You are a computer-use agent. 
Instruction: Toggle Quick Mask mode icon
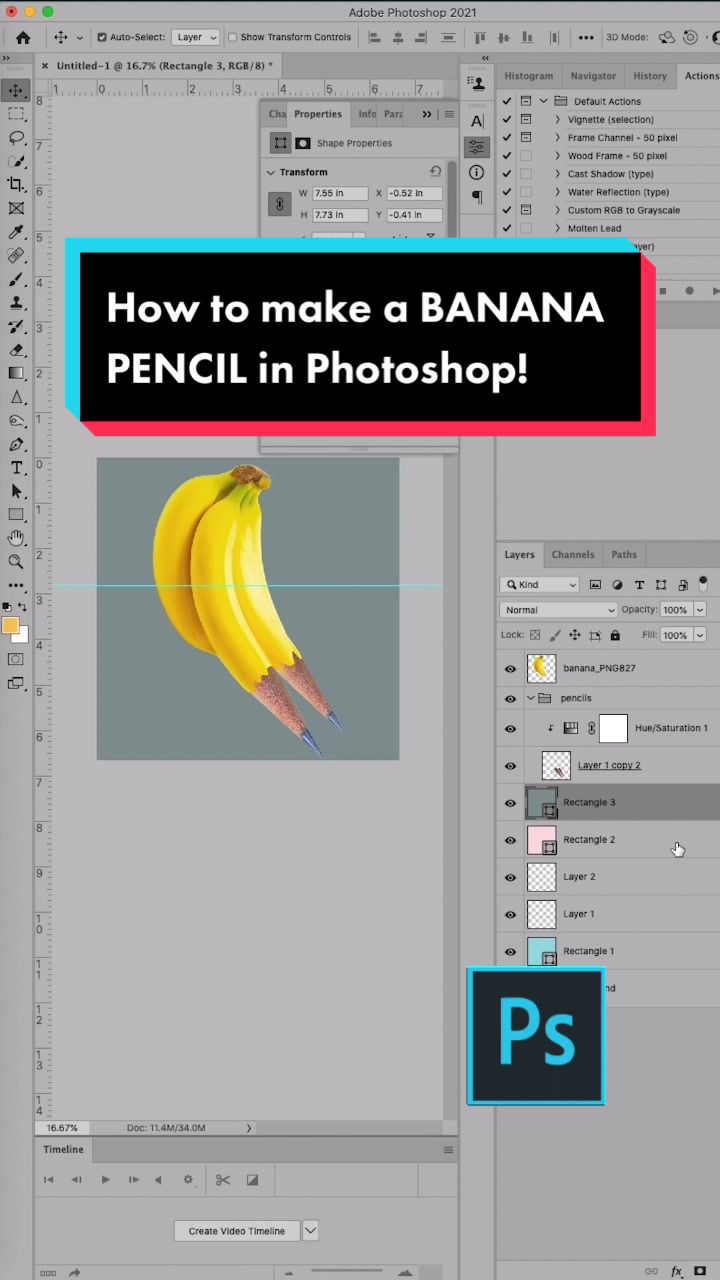point(16,660)
